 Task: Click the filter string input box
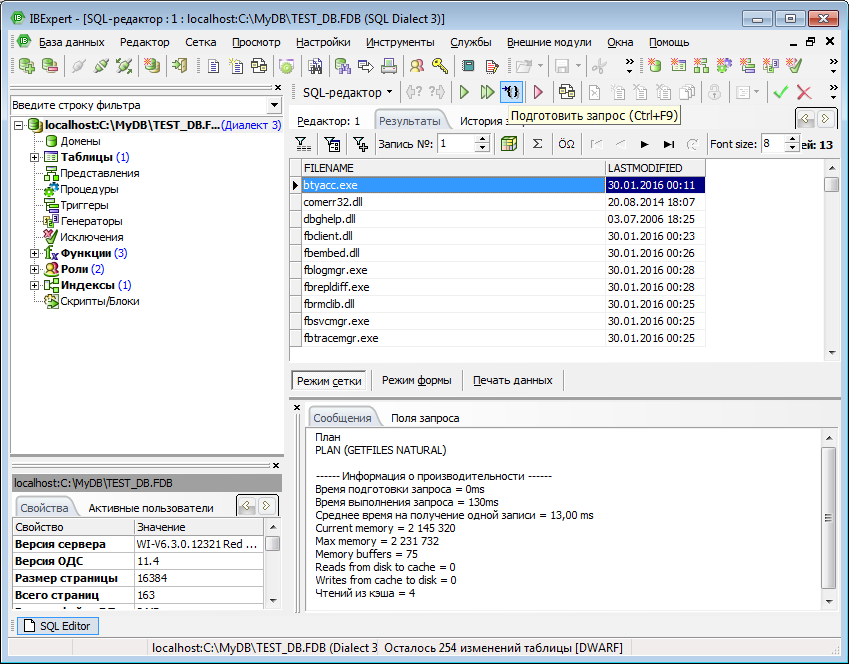point(139,105)
